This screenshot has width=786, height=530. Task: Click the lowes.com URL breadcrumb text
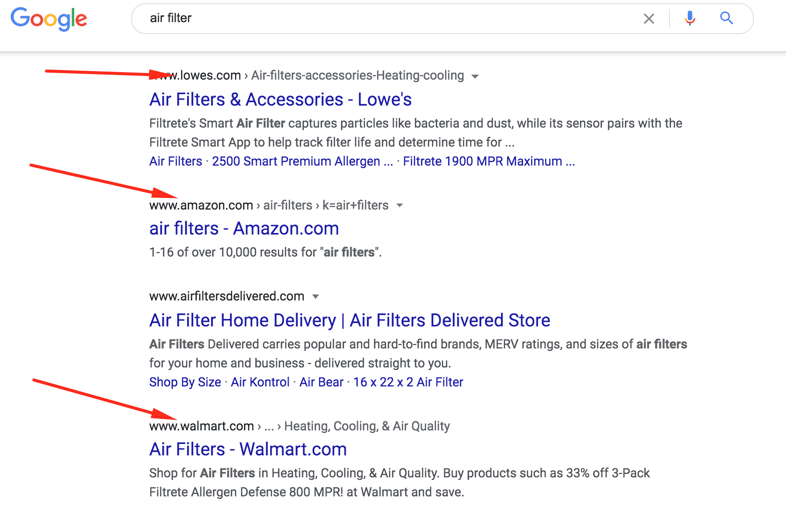307,76
